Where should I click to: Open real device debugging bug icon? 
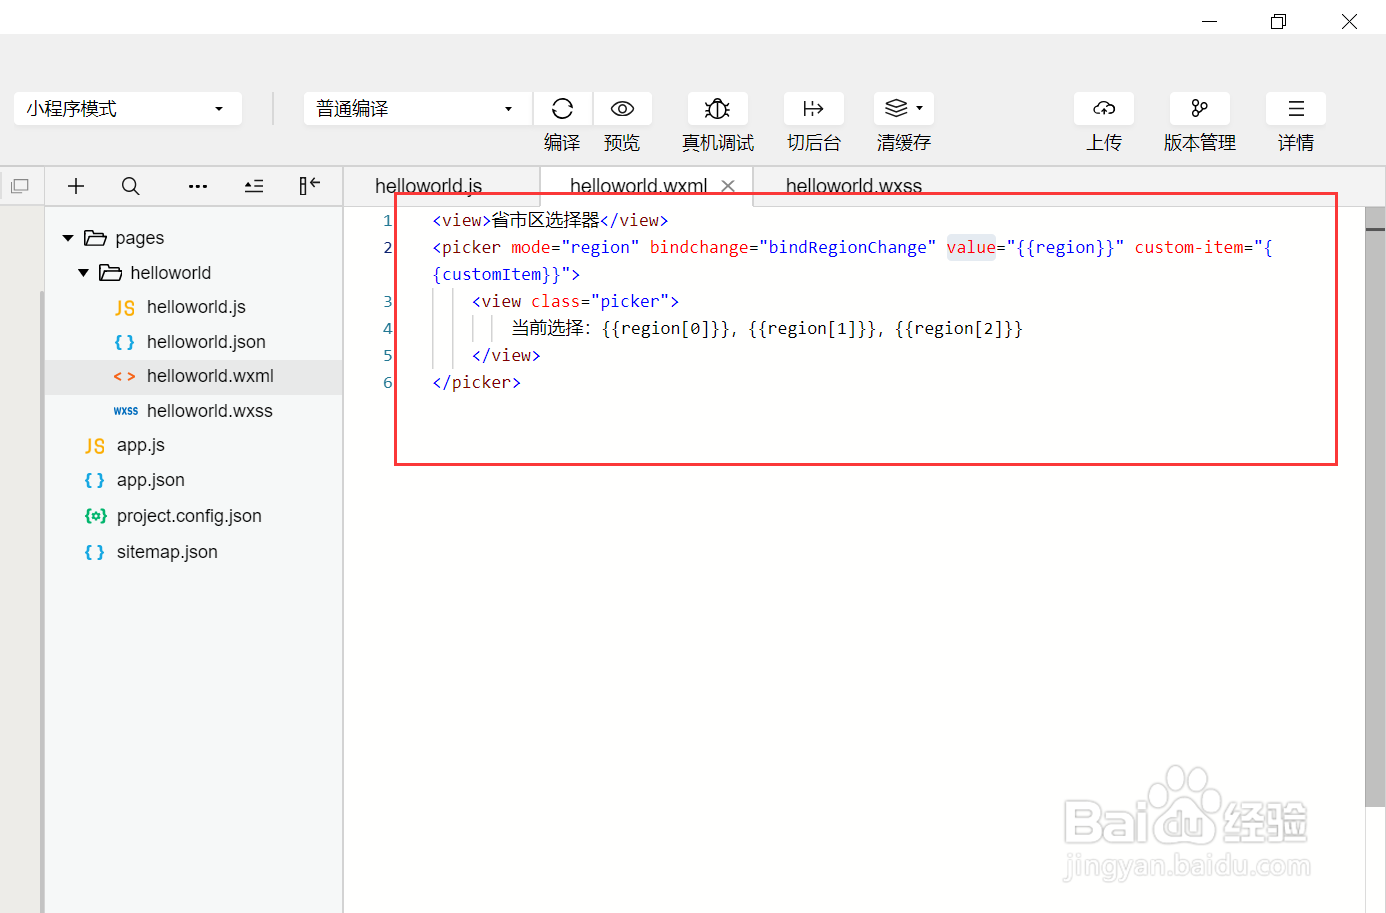[x=717, y=108]
